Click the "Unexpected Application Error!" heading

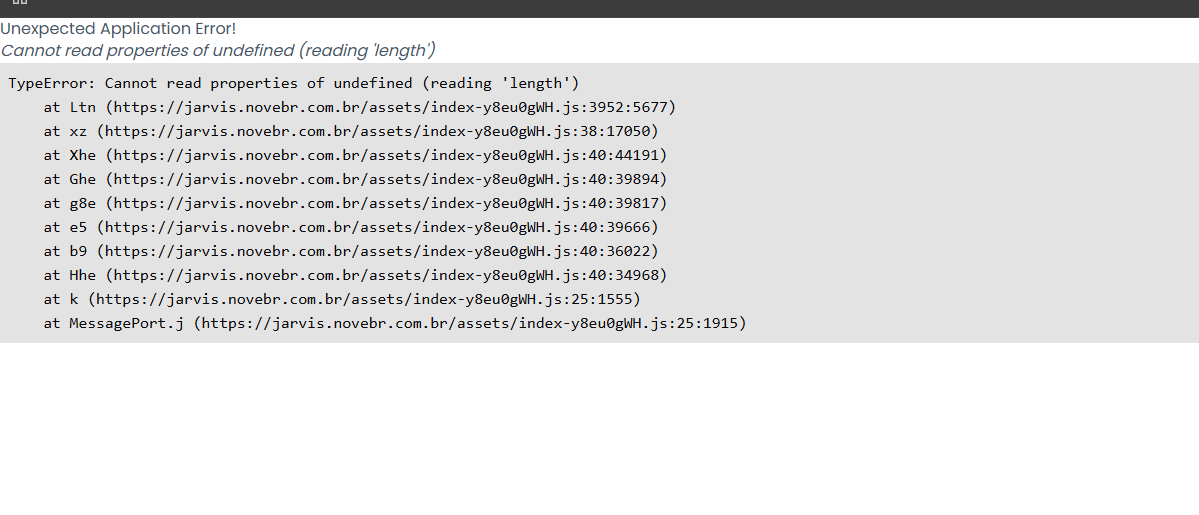118,29
